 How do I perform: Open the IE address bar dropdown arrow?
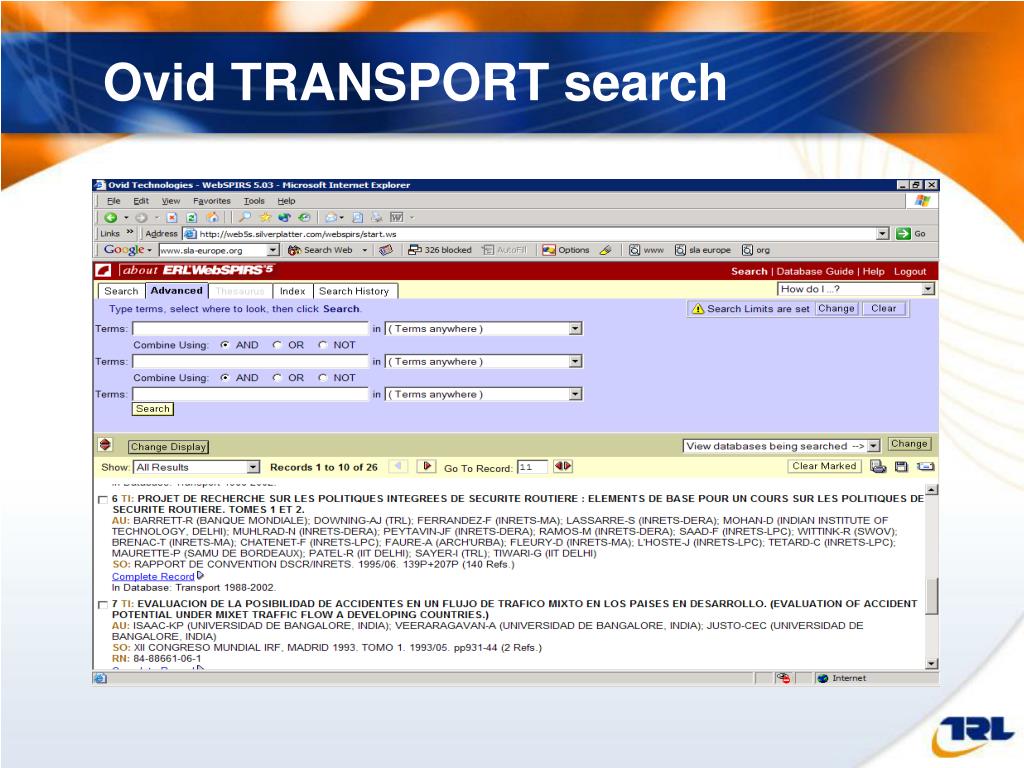882,234
